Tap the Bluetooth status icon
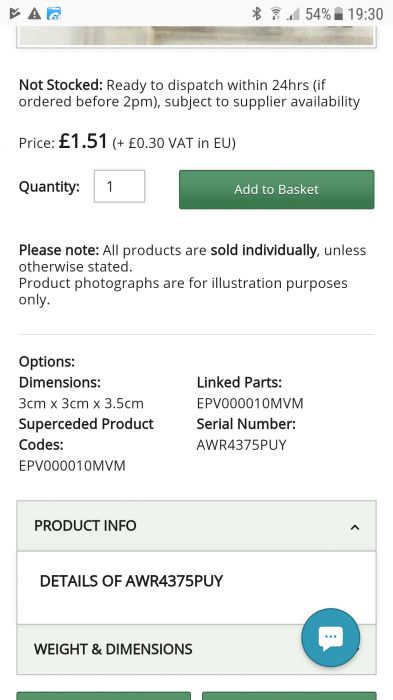This screenshot has height=700, width=393. click(x=256, y=14)
